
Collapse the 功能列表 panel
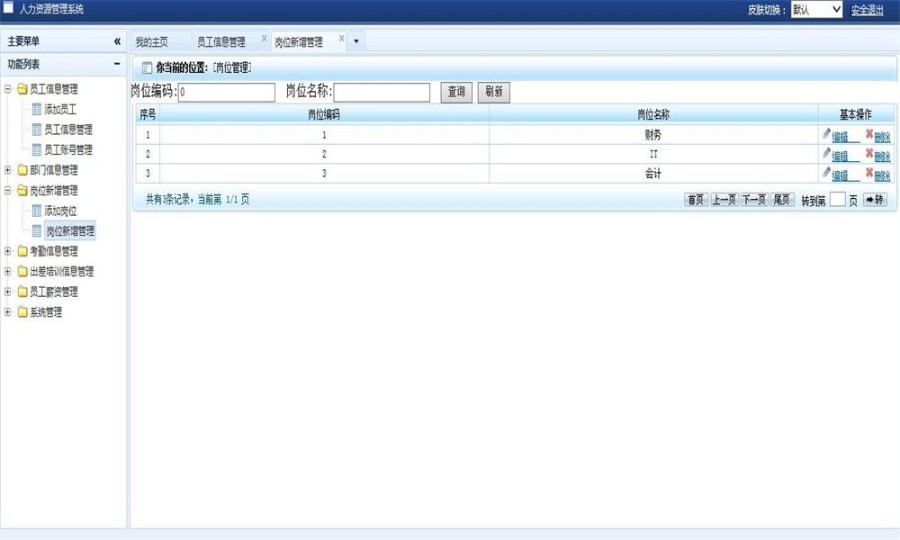pos(117,64)
